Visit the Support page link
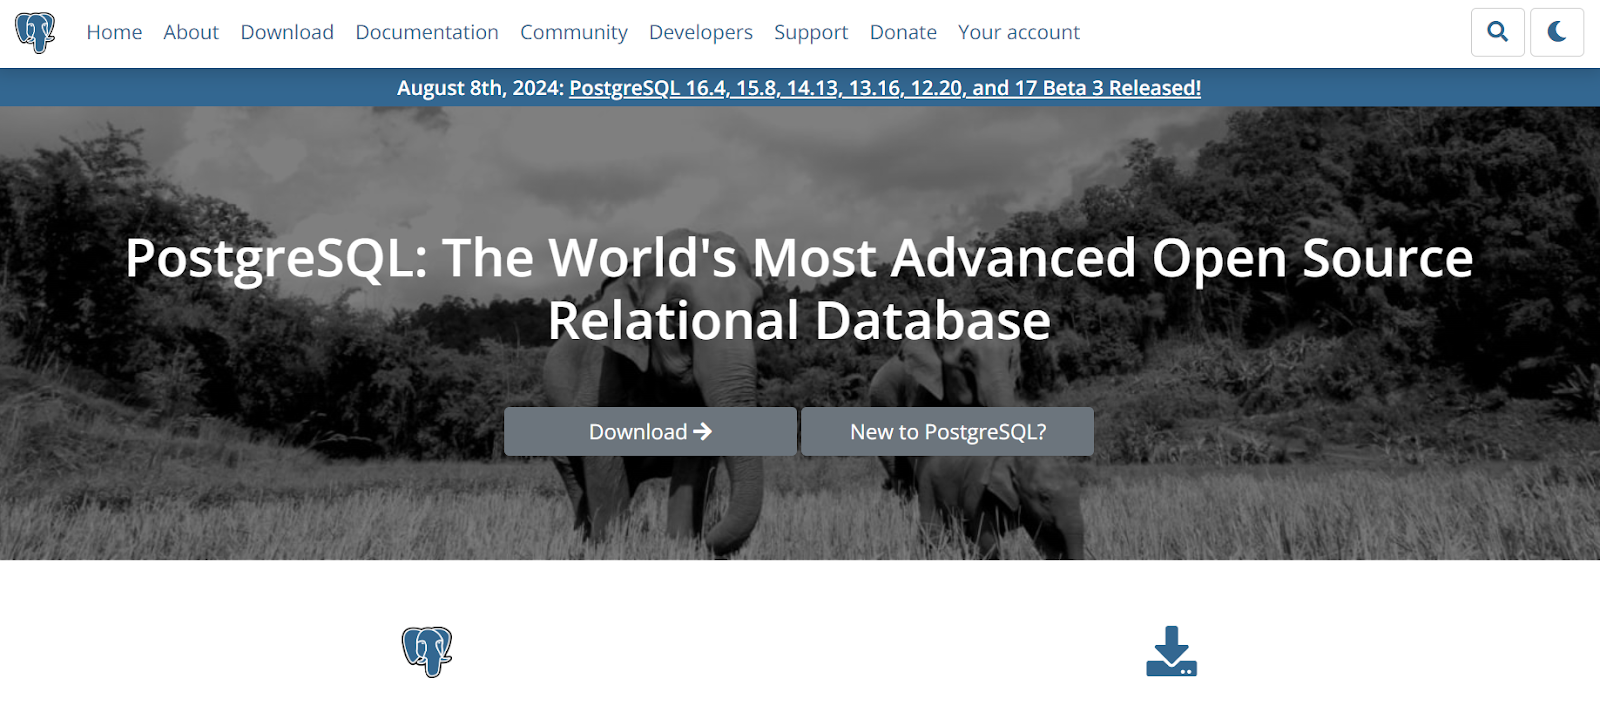The image size is (1600, 712). pyautogui.click(x=811, y=32)
